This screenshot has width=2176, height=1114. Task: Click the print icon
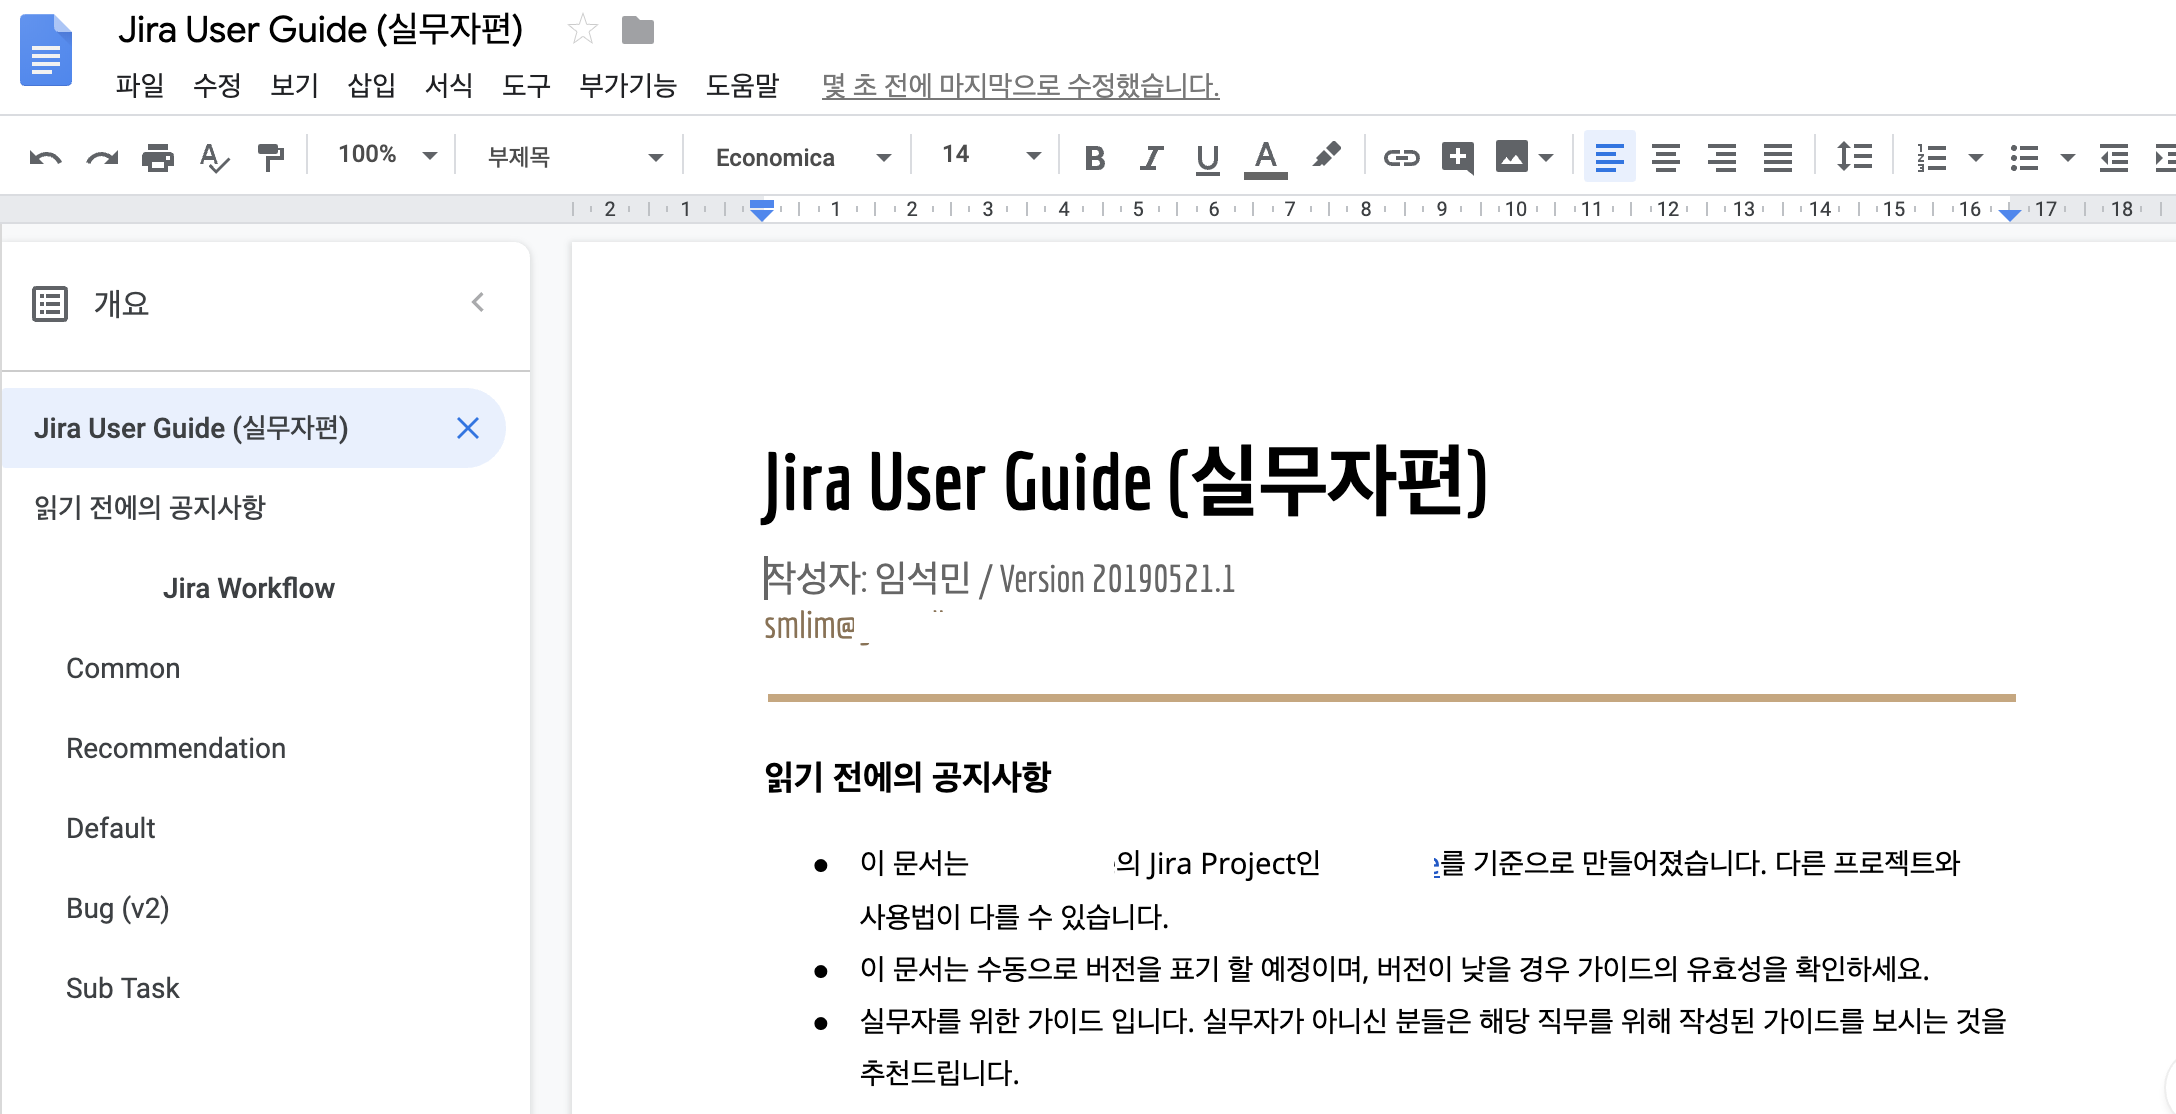[x=158, y=158]
